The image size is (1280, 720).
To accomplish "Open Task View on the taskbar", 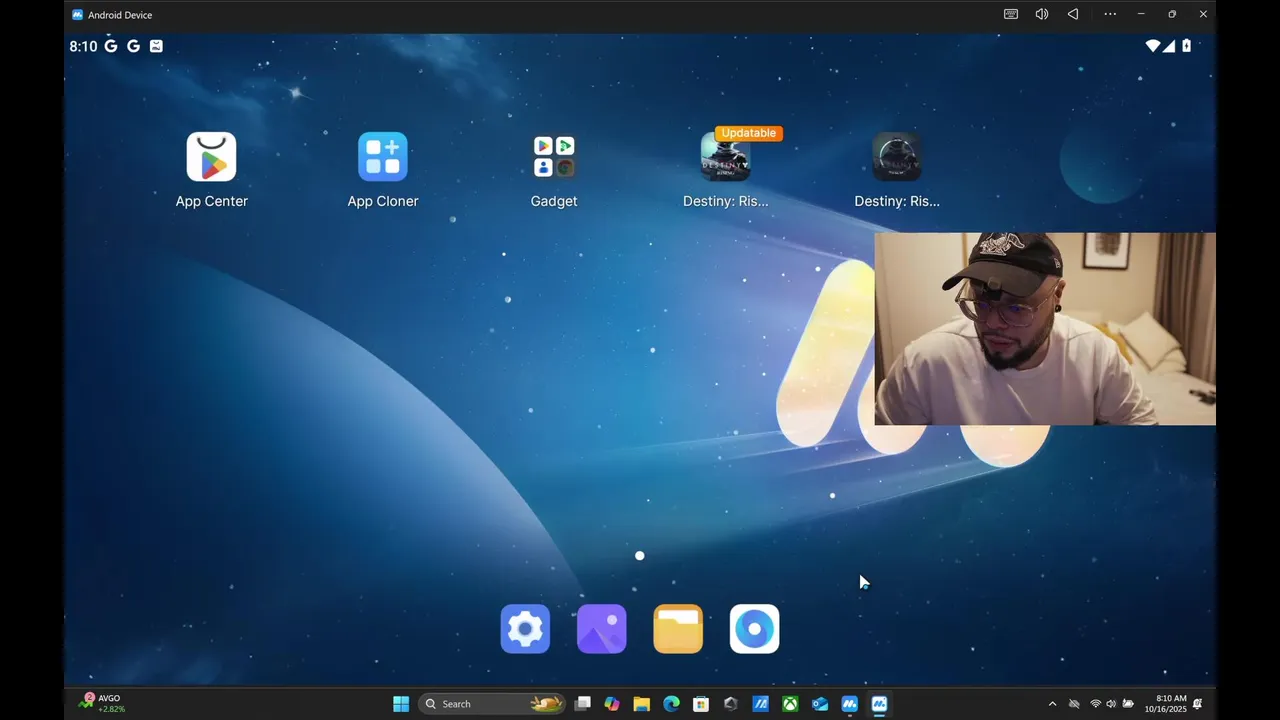I will [583, 704].
